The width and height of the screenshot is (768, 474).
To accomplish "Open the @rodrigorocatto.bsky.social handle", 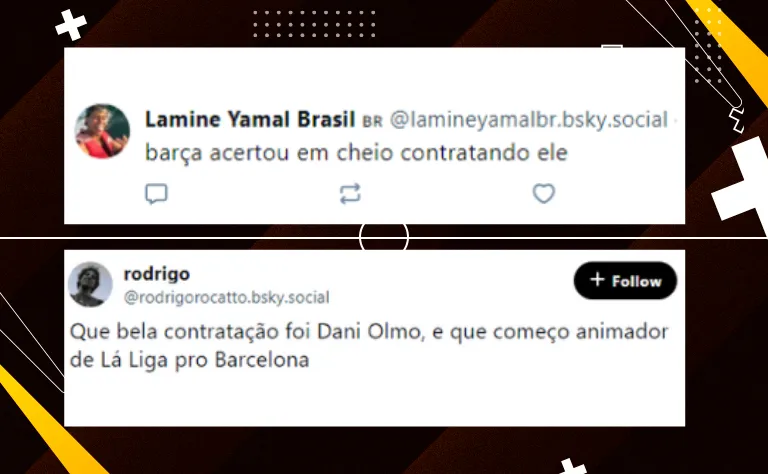I will coord(227,297).
